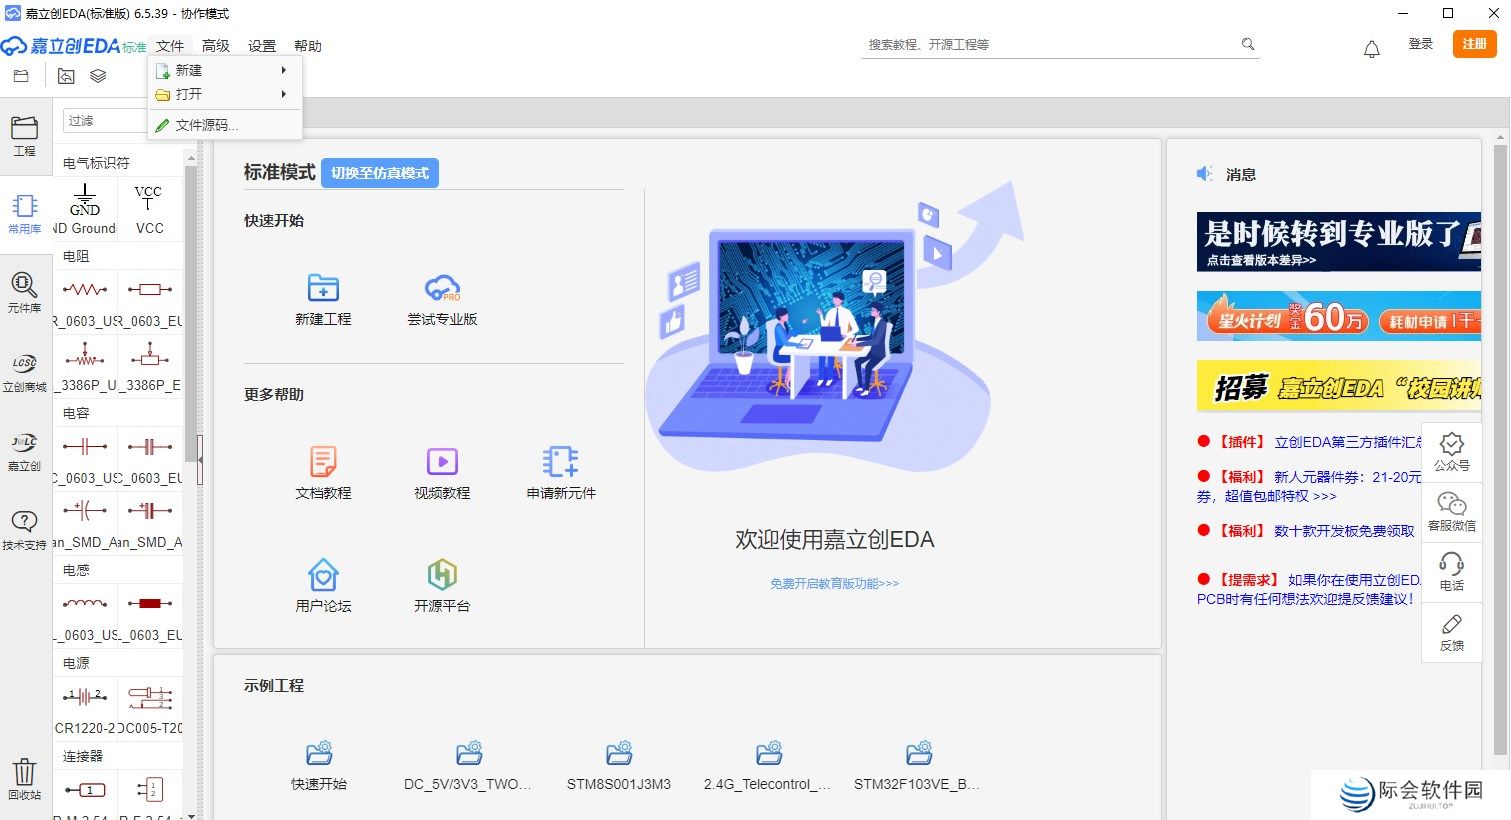Open the 高级 menu
Viewport: 1511px width, 820px height.
coord(214,45)
